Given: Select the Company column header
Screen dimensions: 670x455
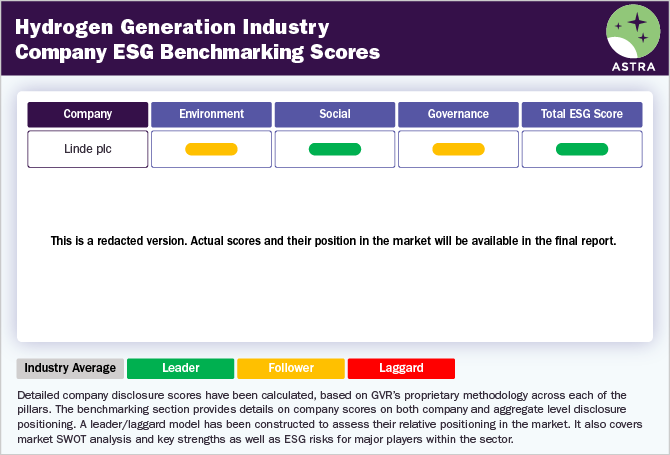Looking at the screenshot, I should [88, 114].
